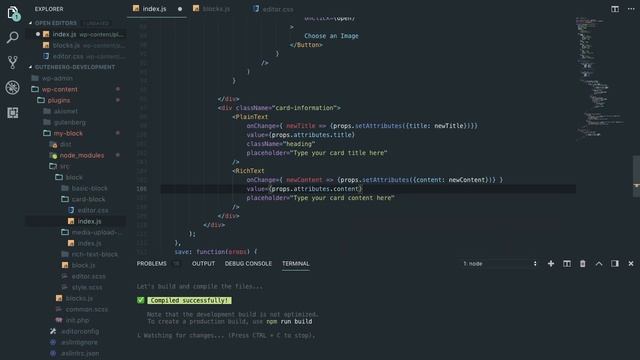The height and width of the screenshot is (360, 640).
Task: Open the Debug view icon
Action: click(13, 87)
